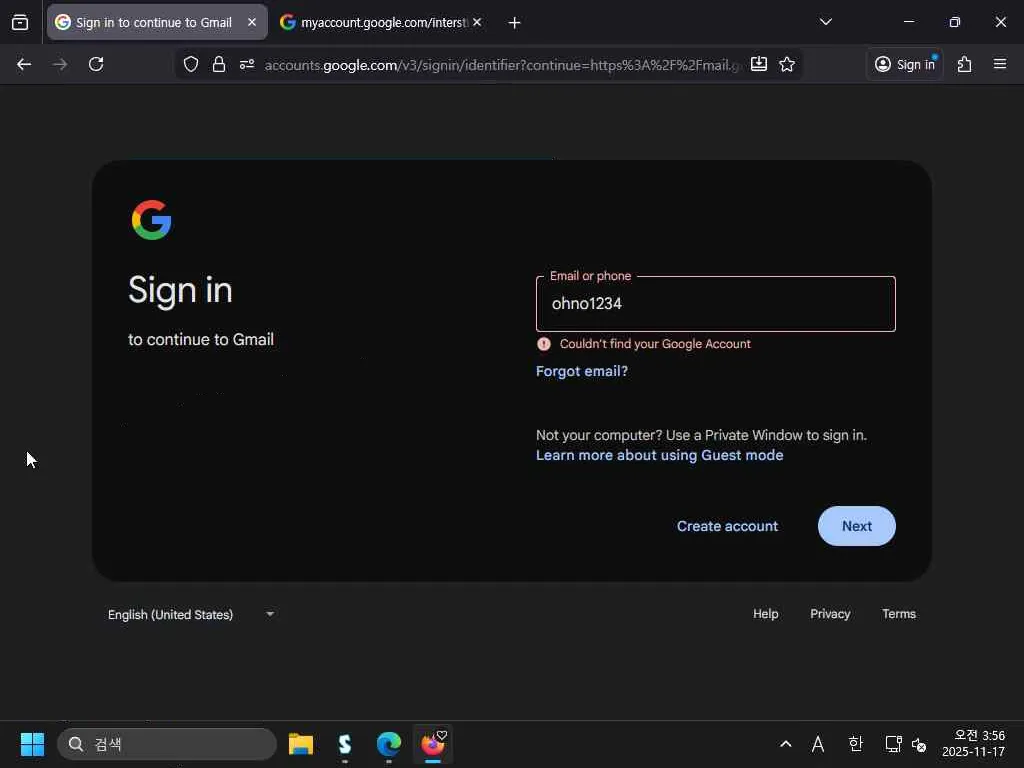This screenshot has height=768, width=1024.
Task: Open the network status tray icon
Action: [x=893, y=744]
